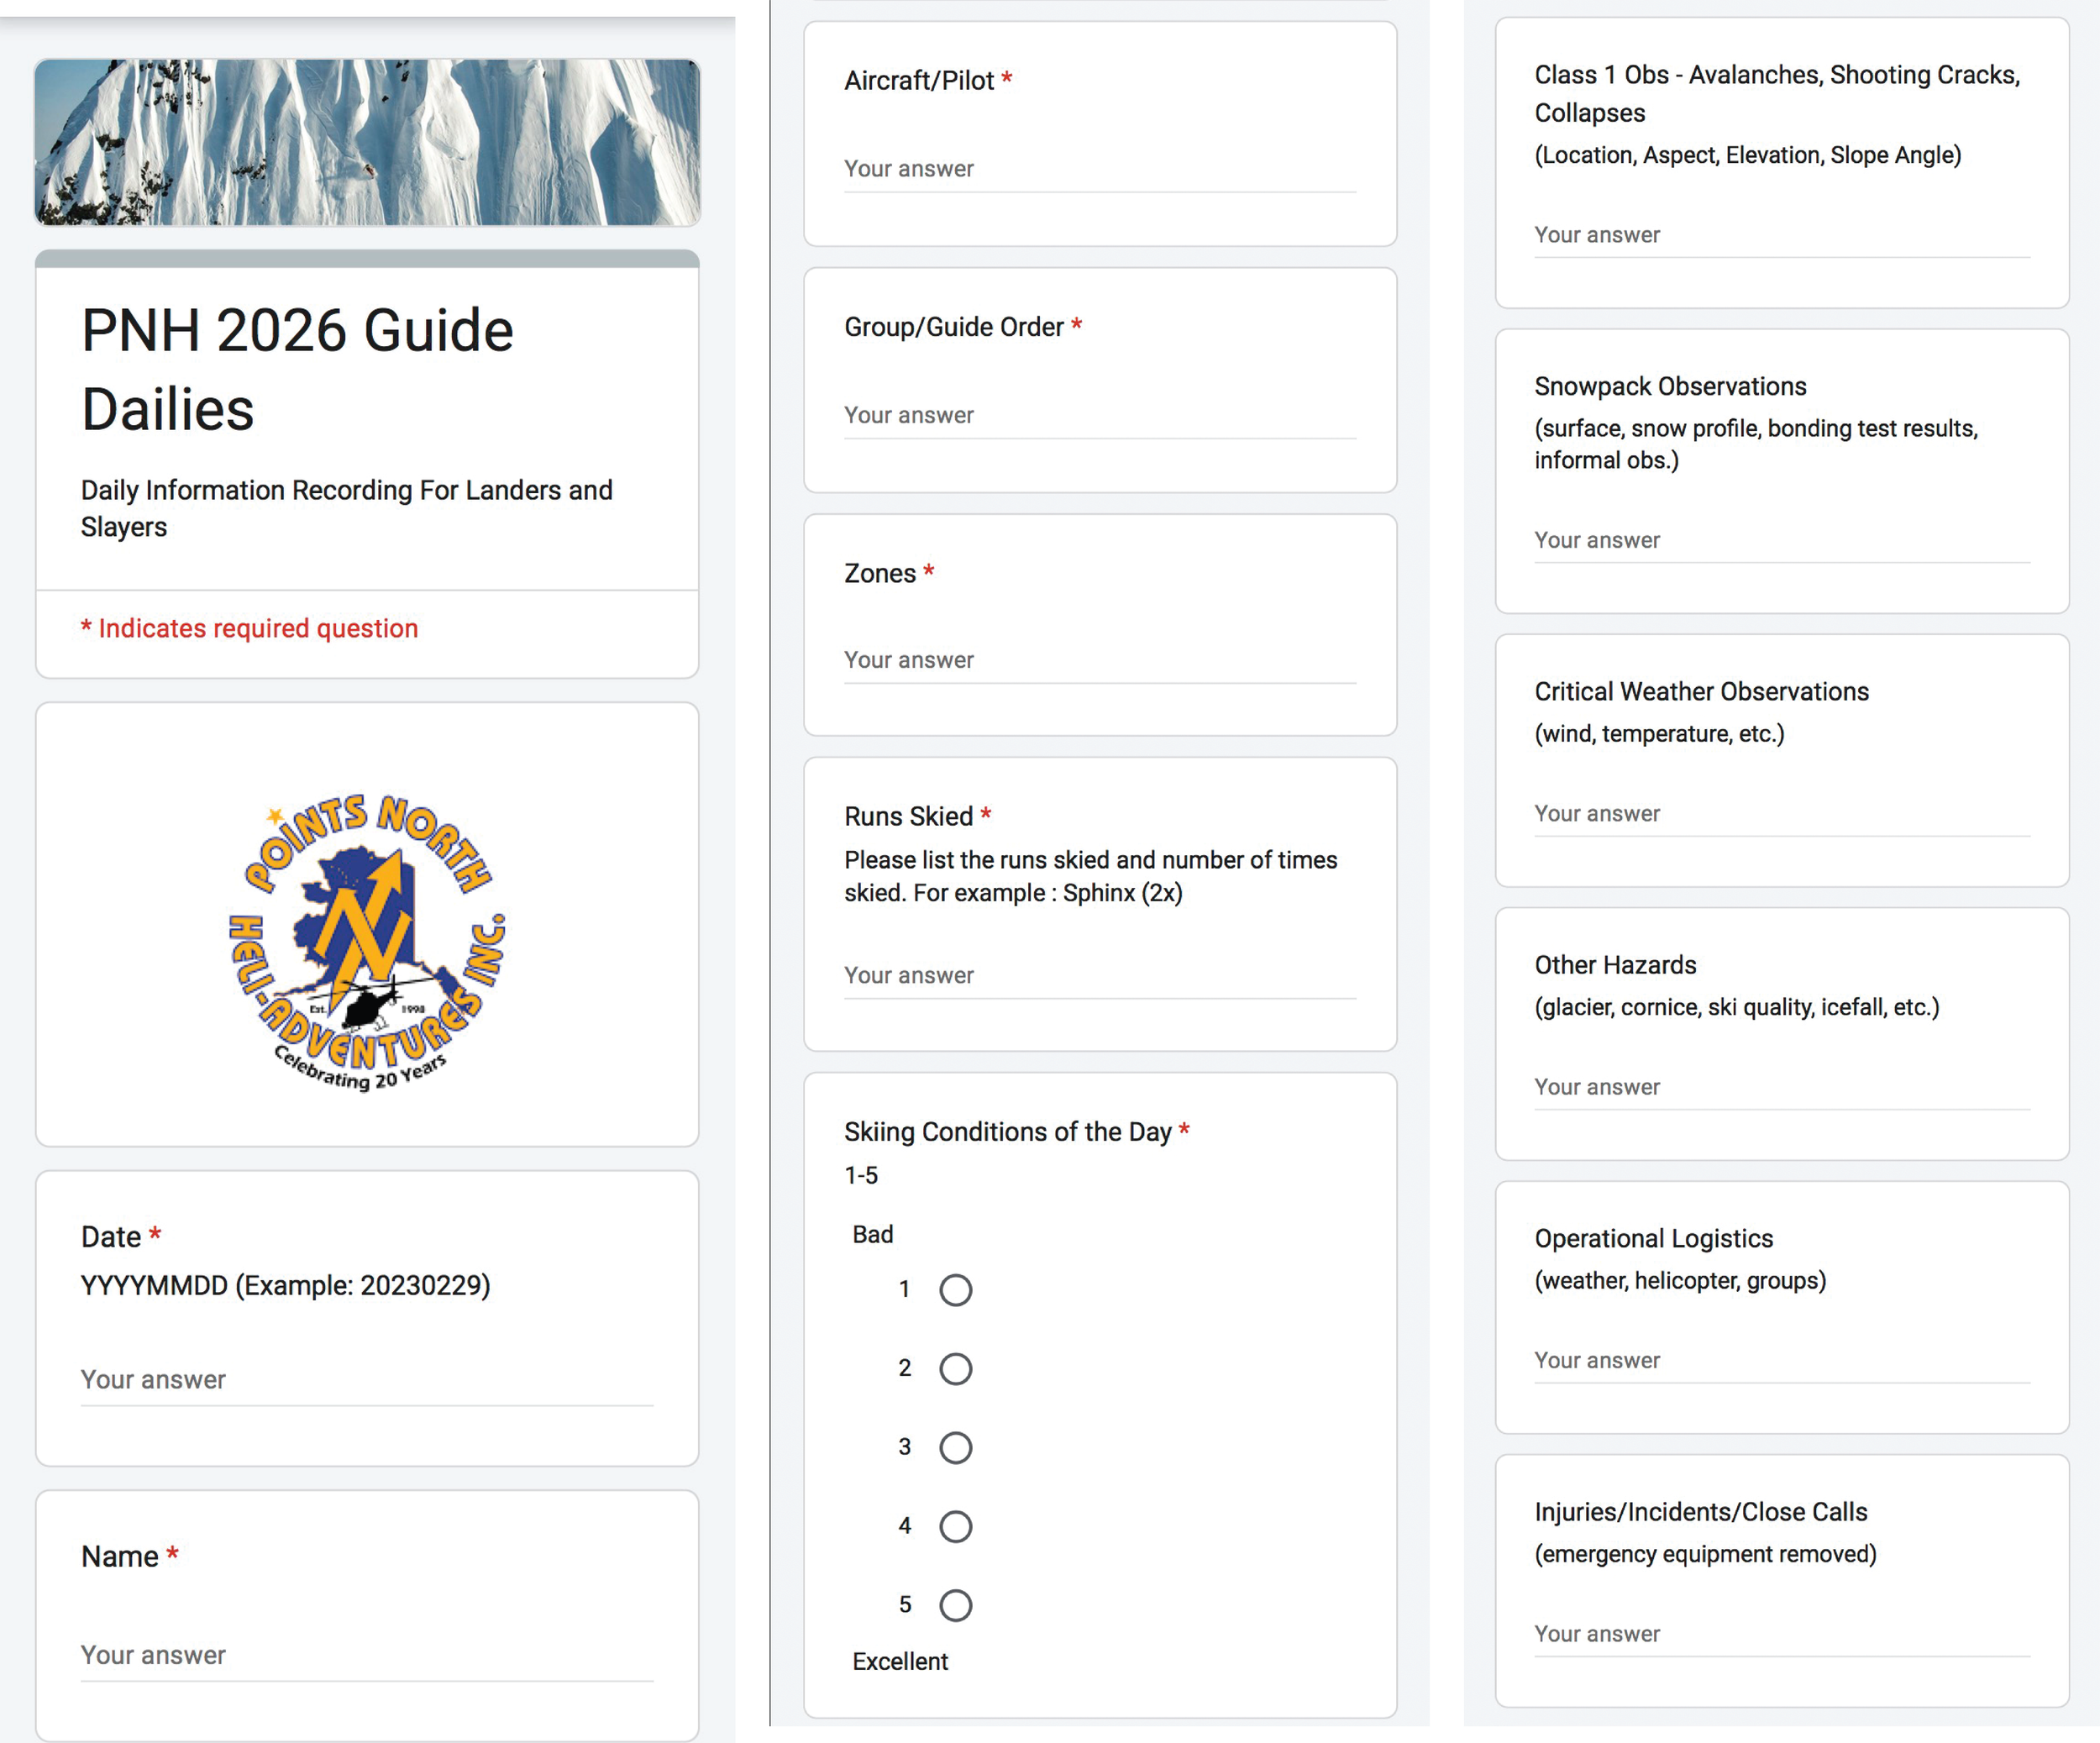Choose rating 3 radio button
This screenshot has width=2100, height=1743.
[x=955, y=1448]
